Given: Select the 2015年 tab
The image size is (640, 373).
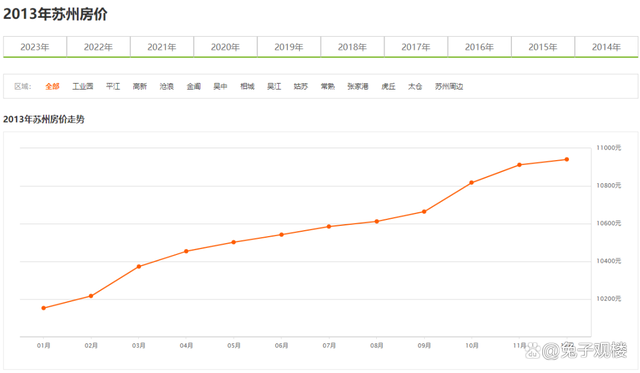Looking at the screenshot, I should pos(543,47).
